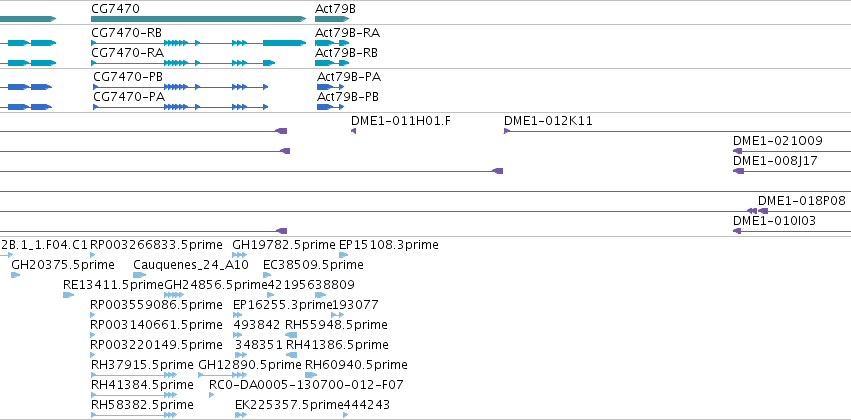This screenshot has height=420, width=851.
Task: Select the Act79B-PB protein label
Action: pos(348,97)
